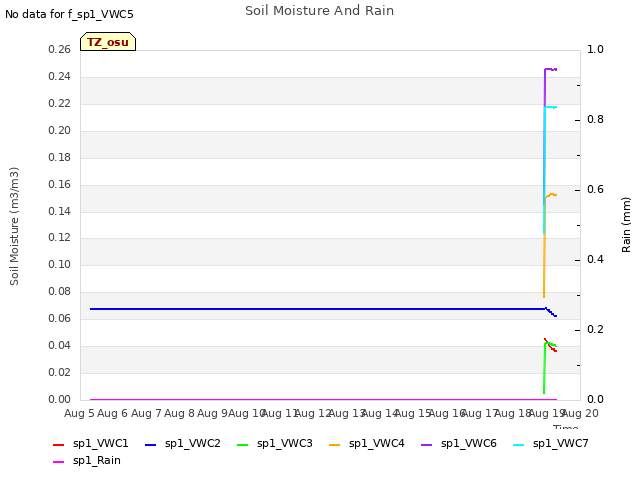This screenshot has width=640, height=480.
Task: Click the sp1_VWC7 cyan legend swatch
Action: [x=518, y=445]
